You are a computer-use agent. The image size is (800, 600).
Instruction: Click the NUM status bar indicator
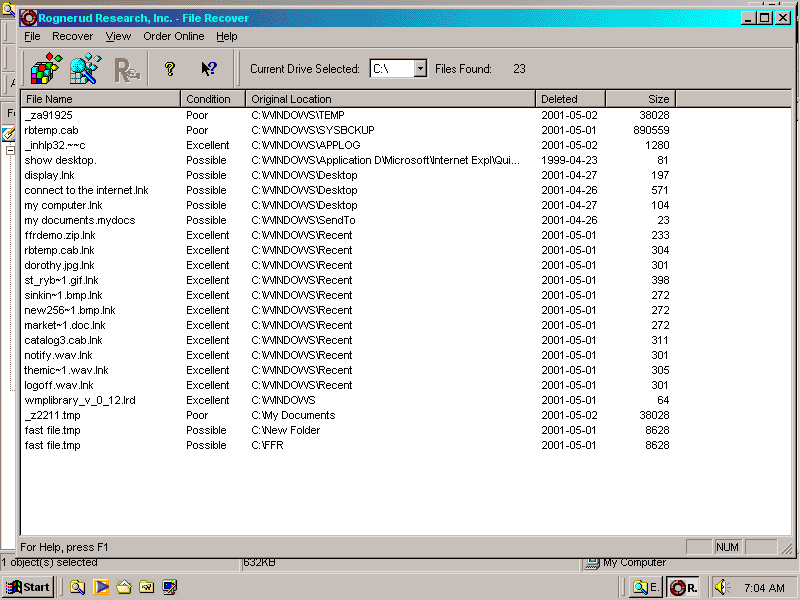(727, 547)
